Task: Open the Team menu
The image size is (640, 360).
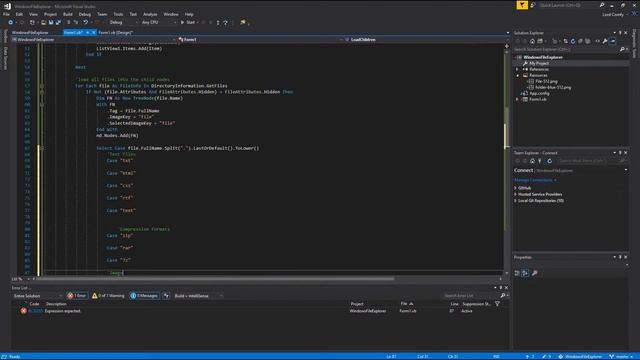Action: point(102,14)
